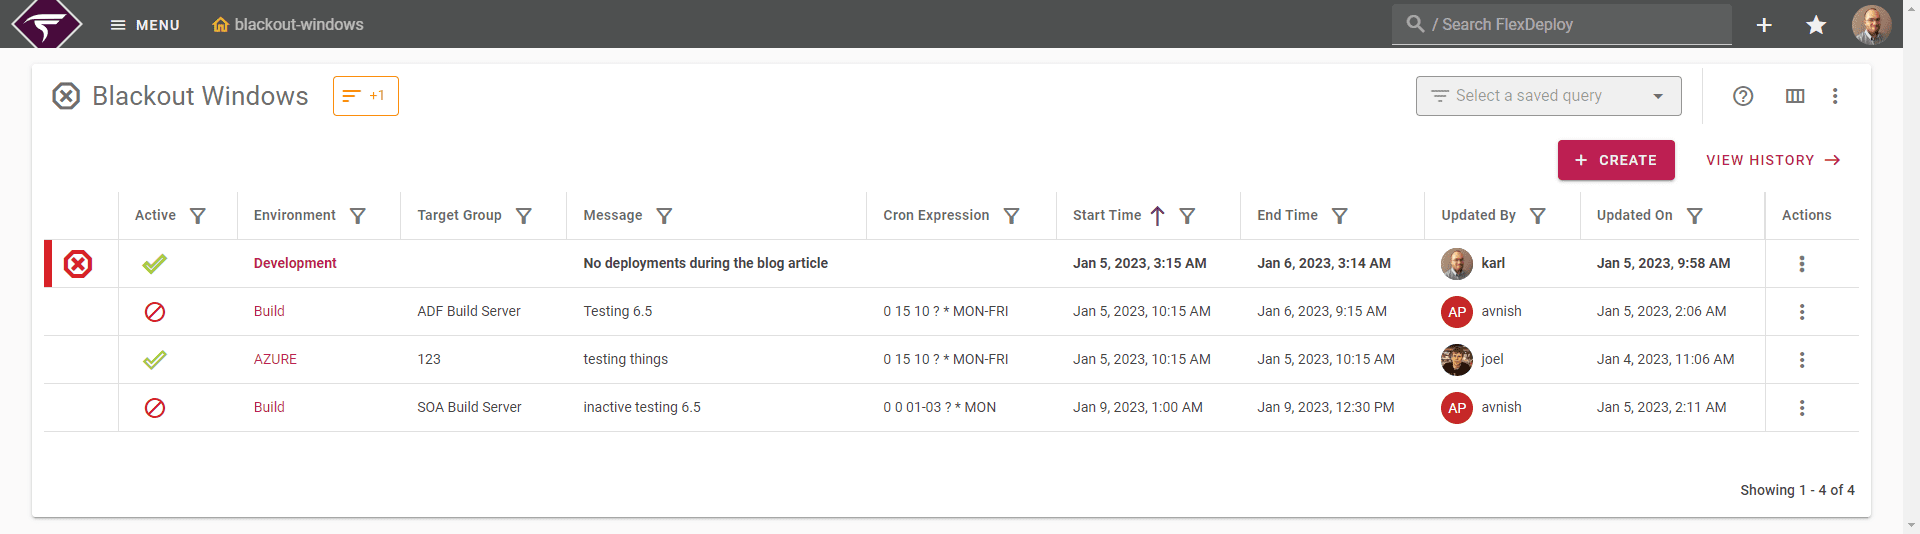
Task: Filter the Cron Expression column
Action: tap(1012, 216)
